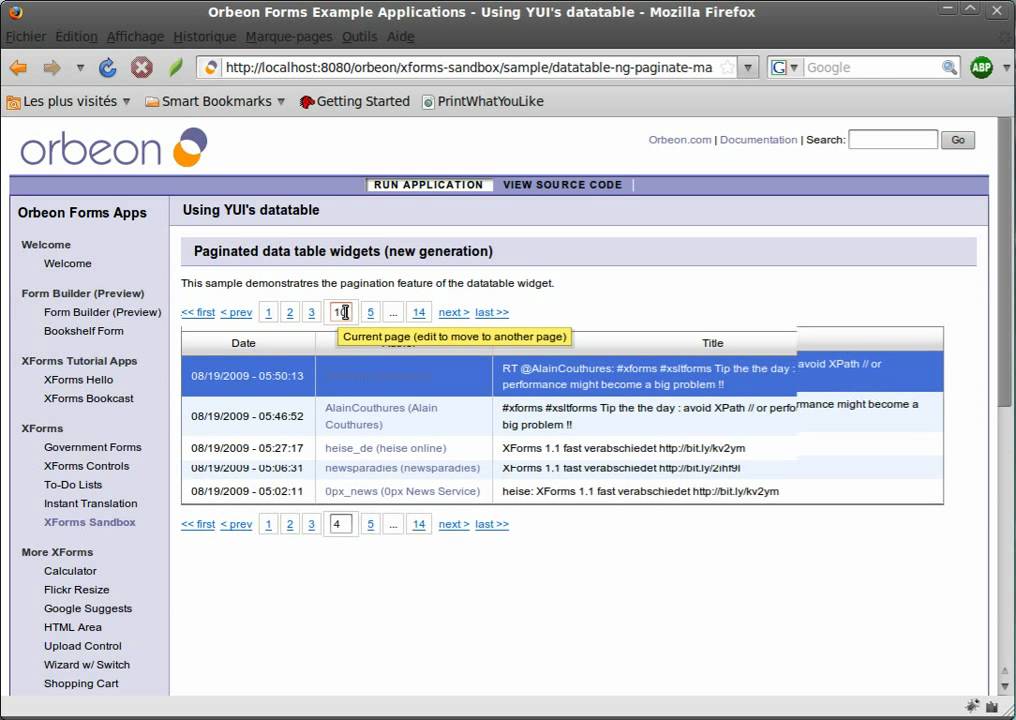The height and width of the screenshot is (720, 1016).
Task: Sort the table by Date column header
Action: [x=244, y=343]
